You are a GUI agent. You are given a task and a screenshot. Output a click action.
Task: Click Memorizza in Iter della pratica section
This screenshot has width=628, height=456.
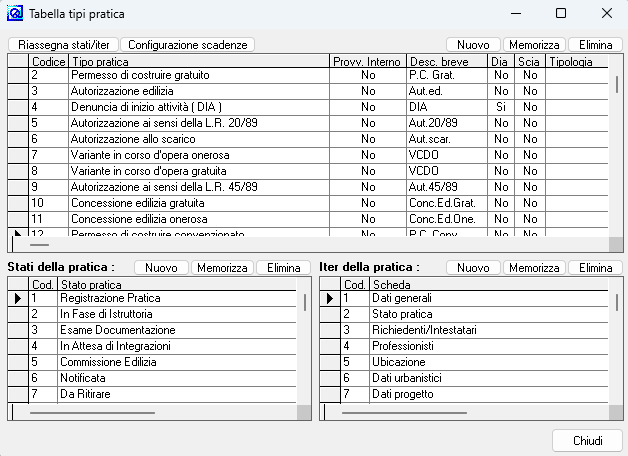click(x=532, y=268)
